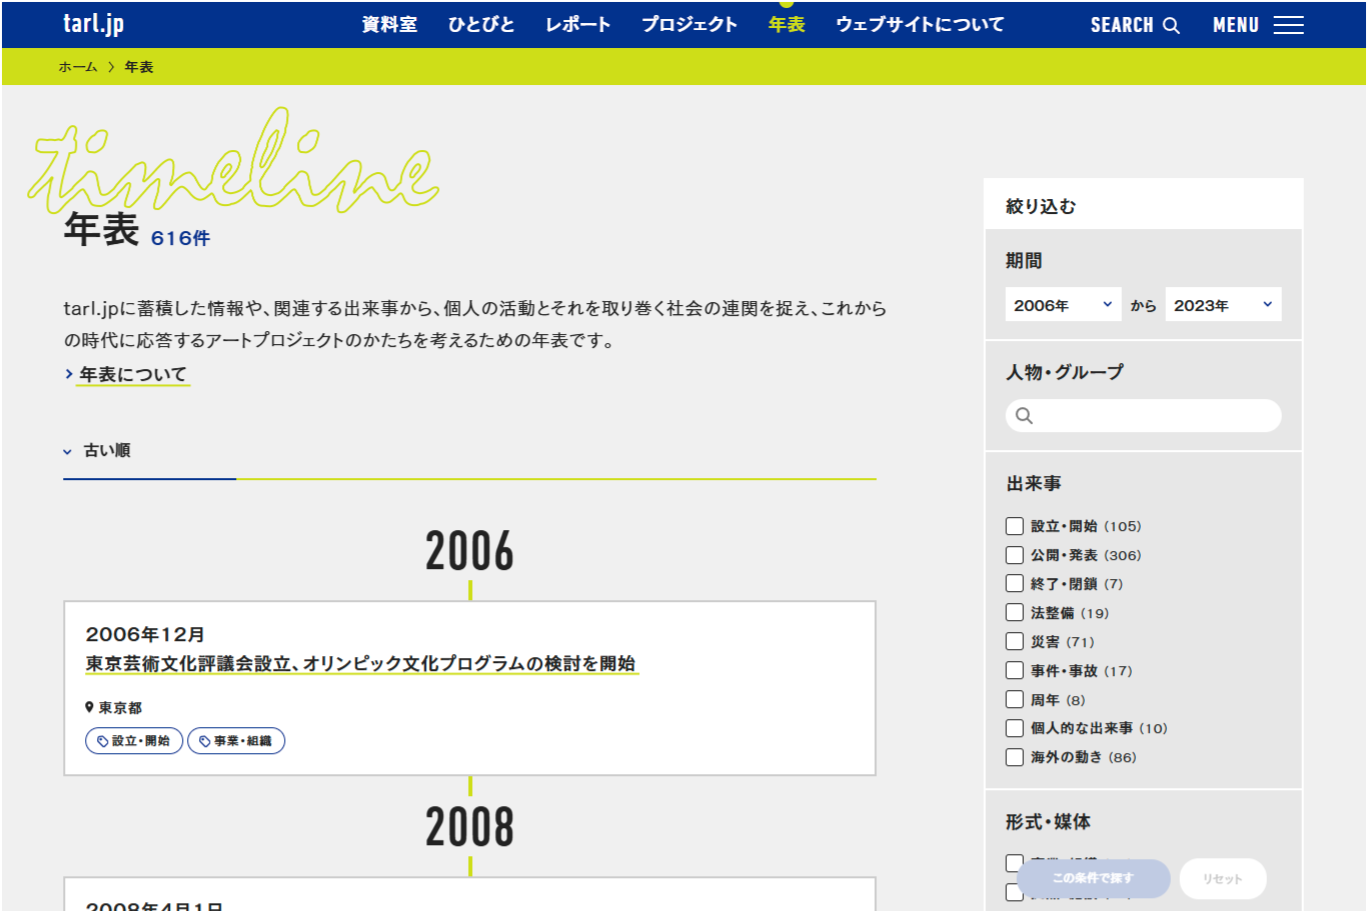Open the 東京芸術文化評議会設立 entry title
This screenshot has height=911, width=1368.
(x=360, y=664)
